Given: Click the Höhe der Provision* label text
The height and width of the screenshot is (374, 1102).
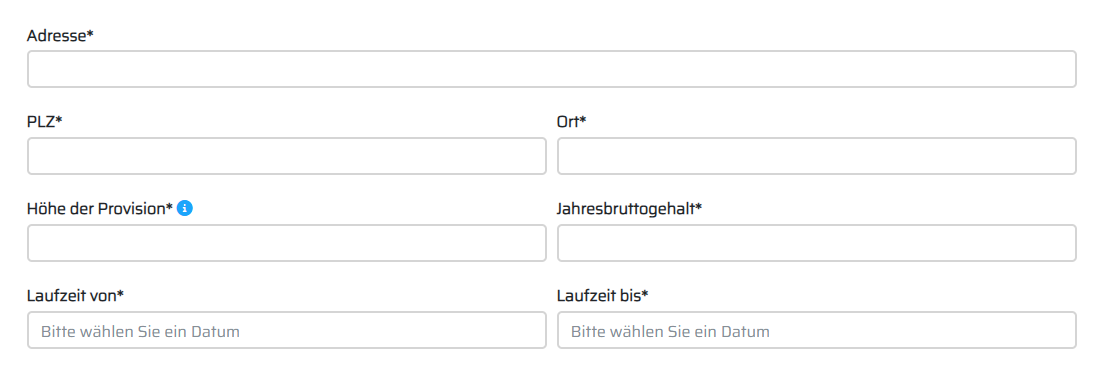Looking at the screenshot, I should [100, 209].
